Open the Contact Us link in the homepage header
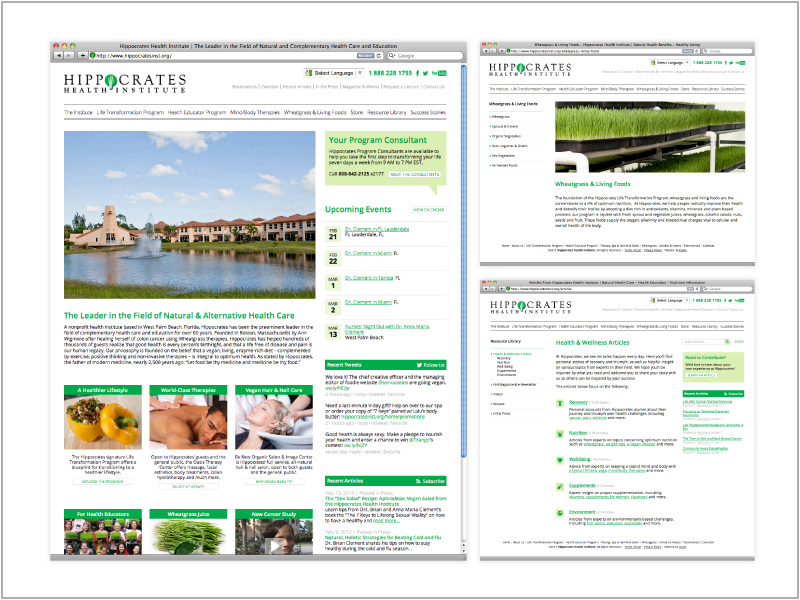The width and height of the screenshot is (800, 600). coord(434,87)
